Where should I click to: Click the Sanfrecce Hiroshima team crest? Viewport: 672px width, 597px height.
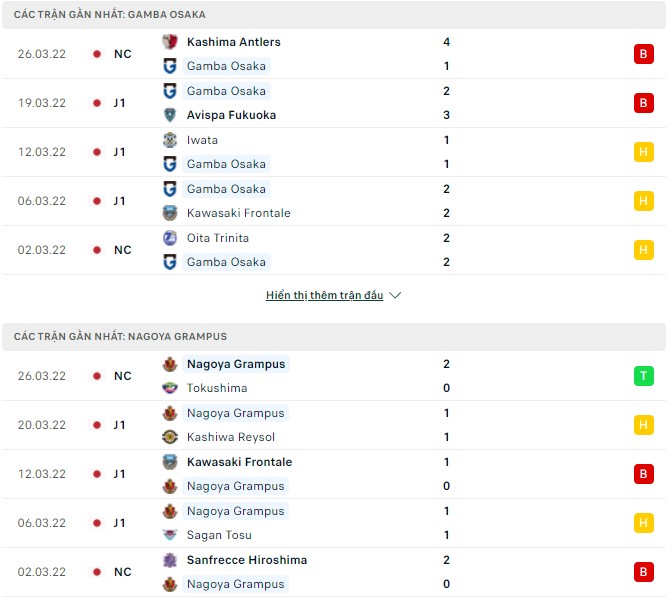tap(170, 560)
